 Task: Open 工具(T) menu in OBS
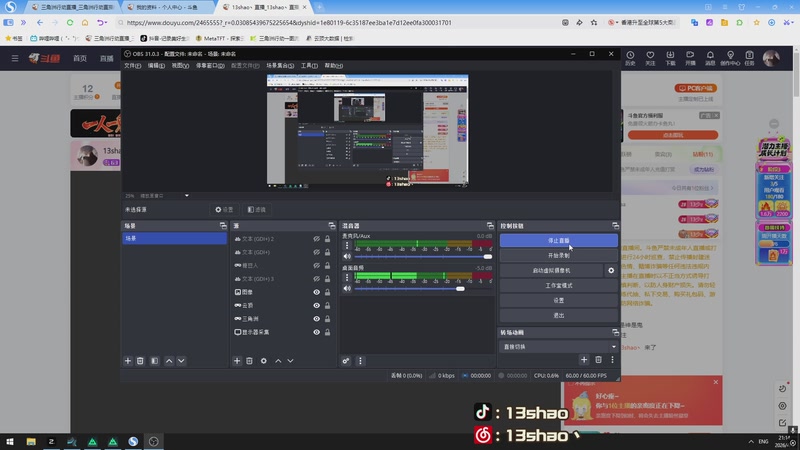point(309,65)
